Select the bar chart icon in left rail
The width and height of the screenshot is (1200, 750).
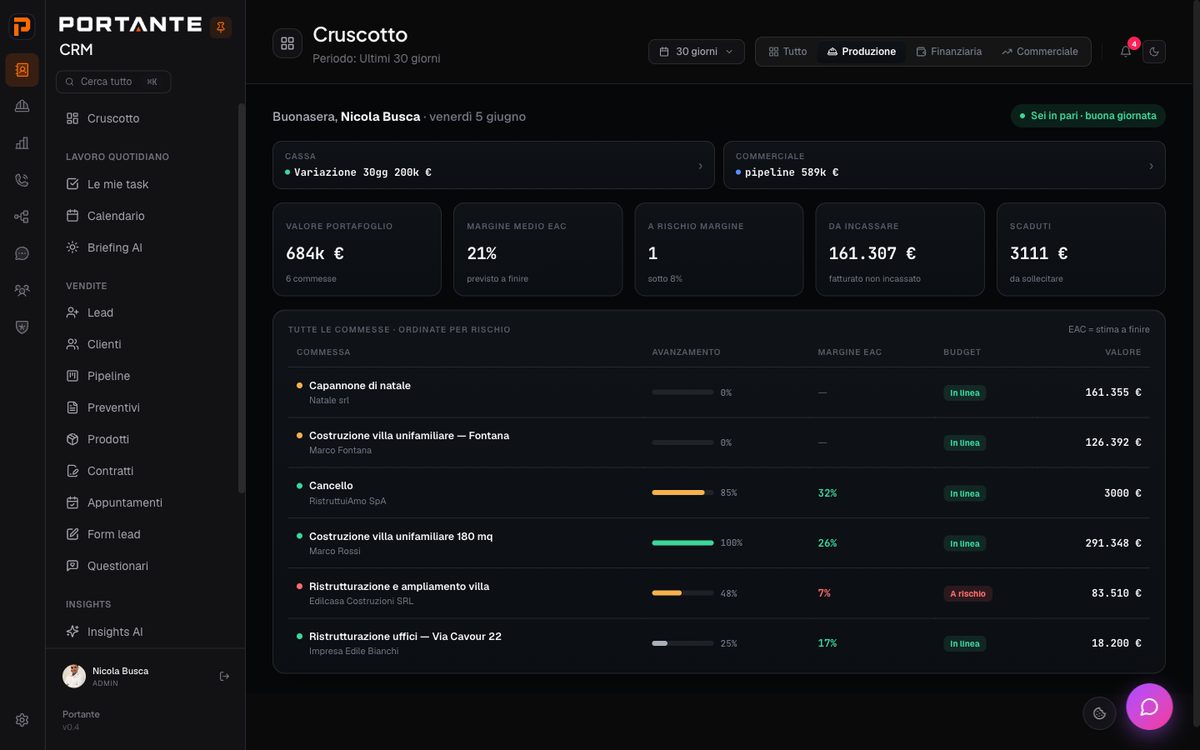coord(22,143)
